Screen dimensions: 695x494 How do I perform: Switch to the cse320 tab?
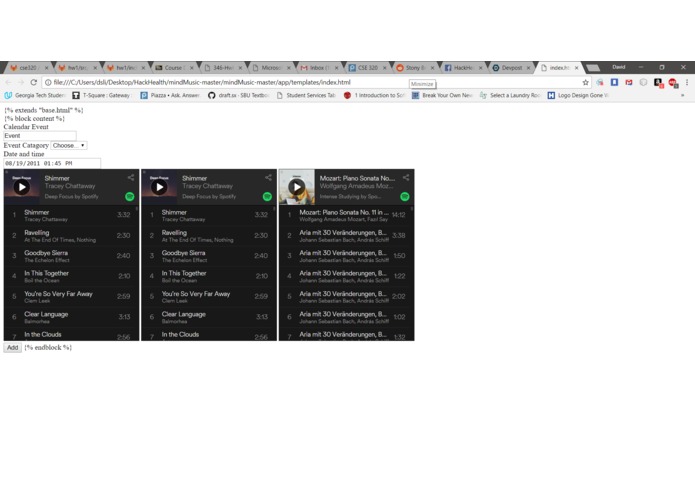[x=27, y=68]
